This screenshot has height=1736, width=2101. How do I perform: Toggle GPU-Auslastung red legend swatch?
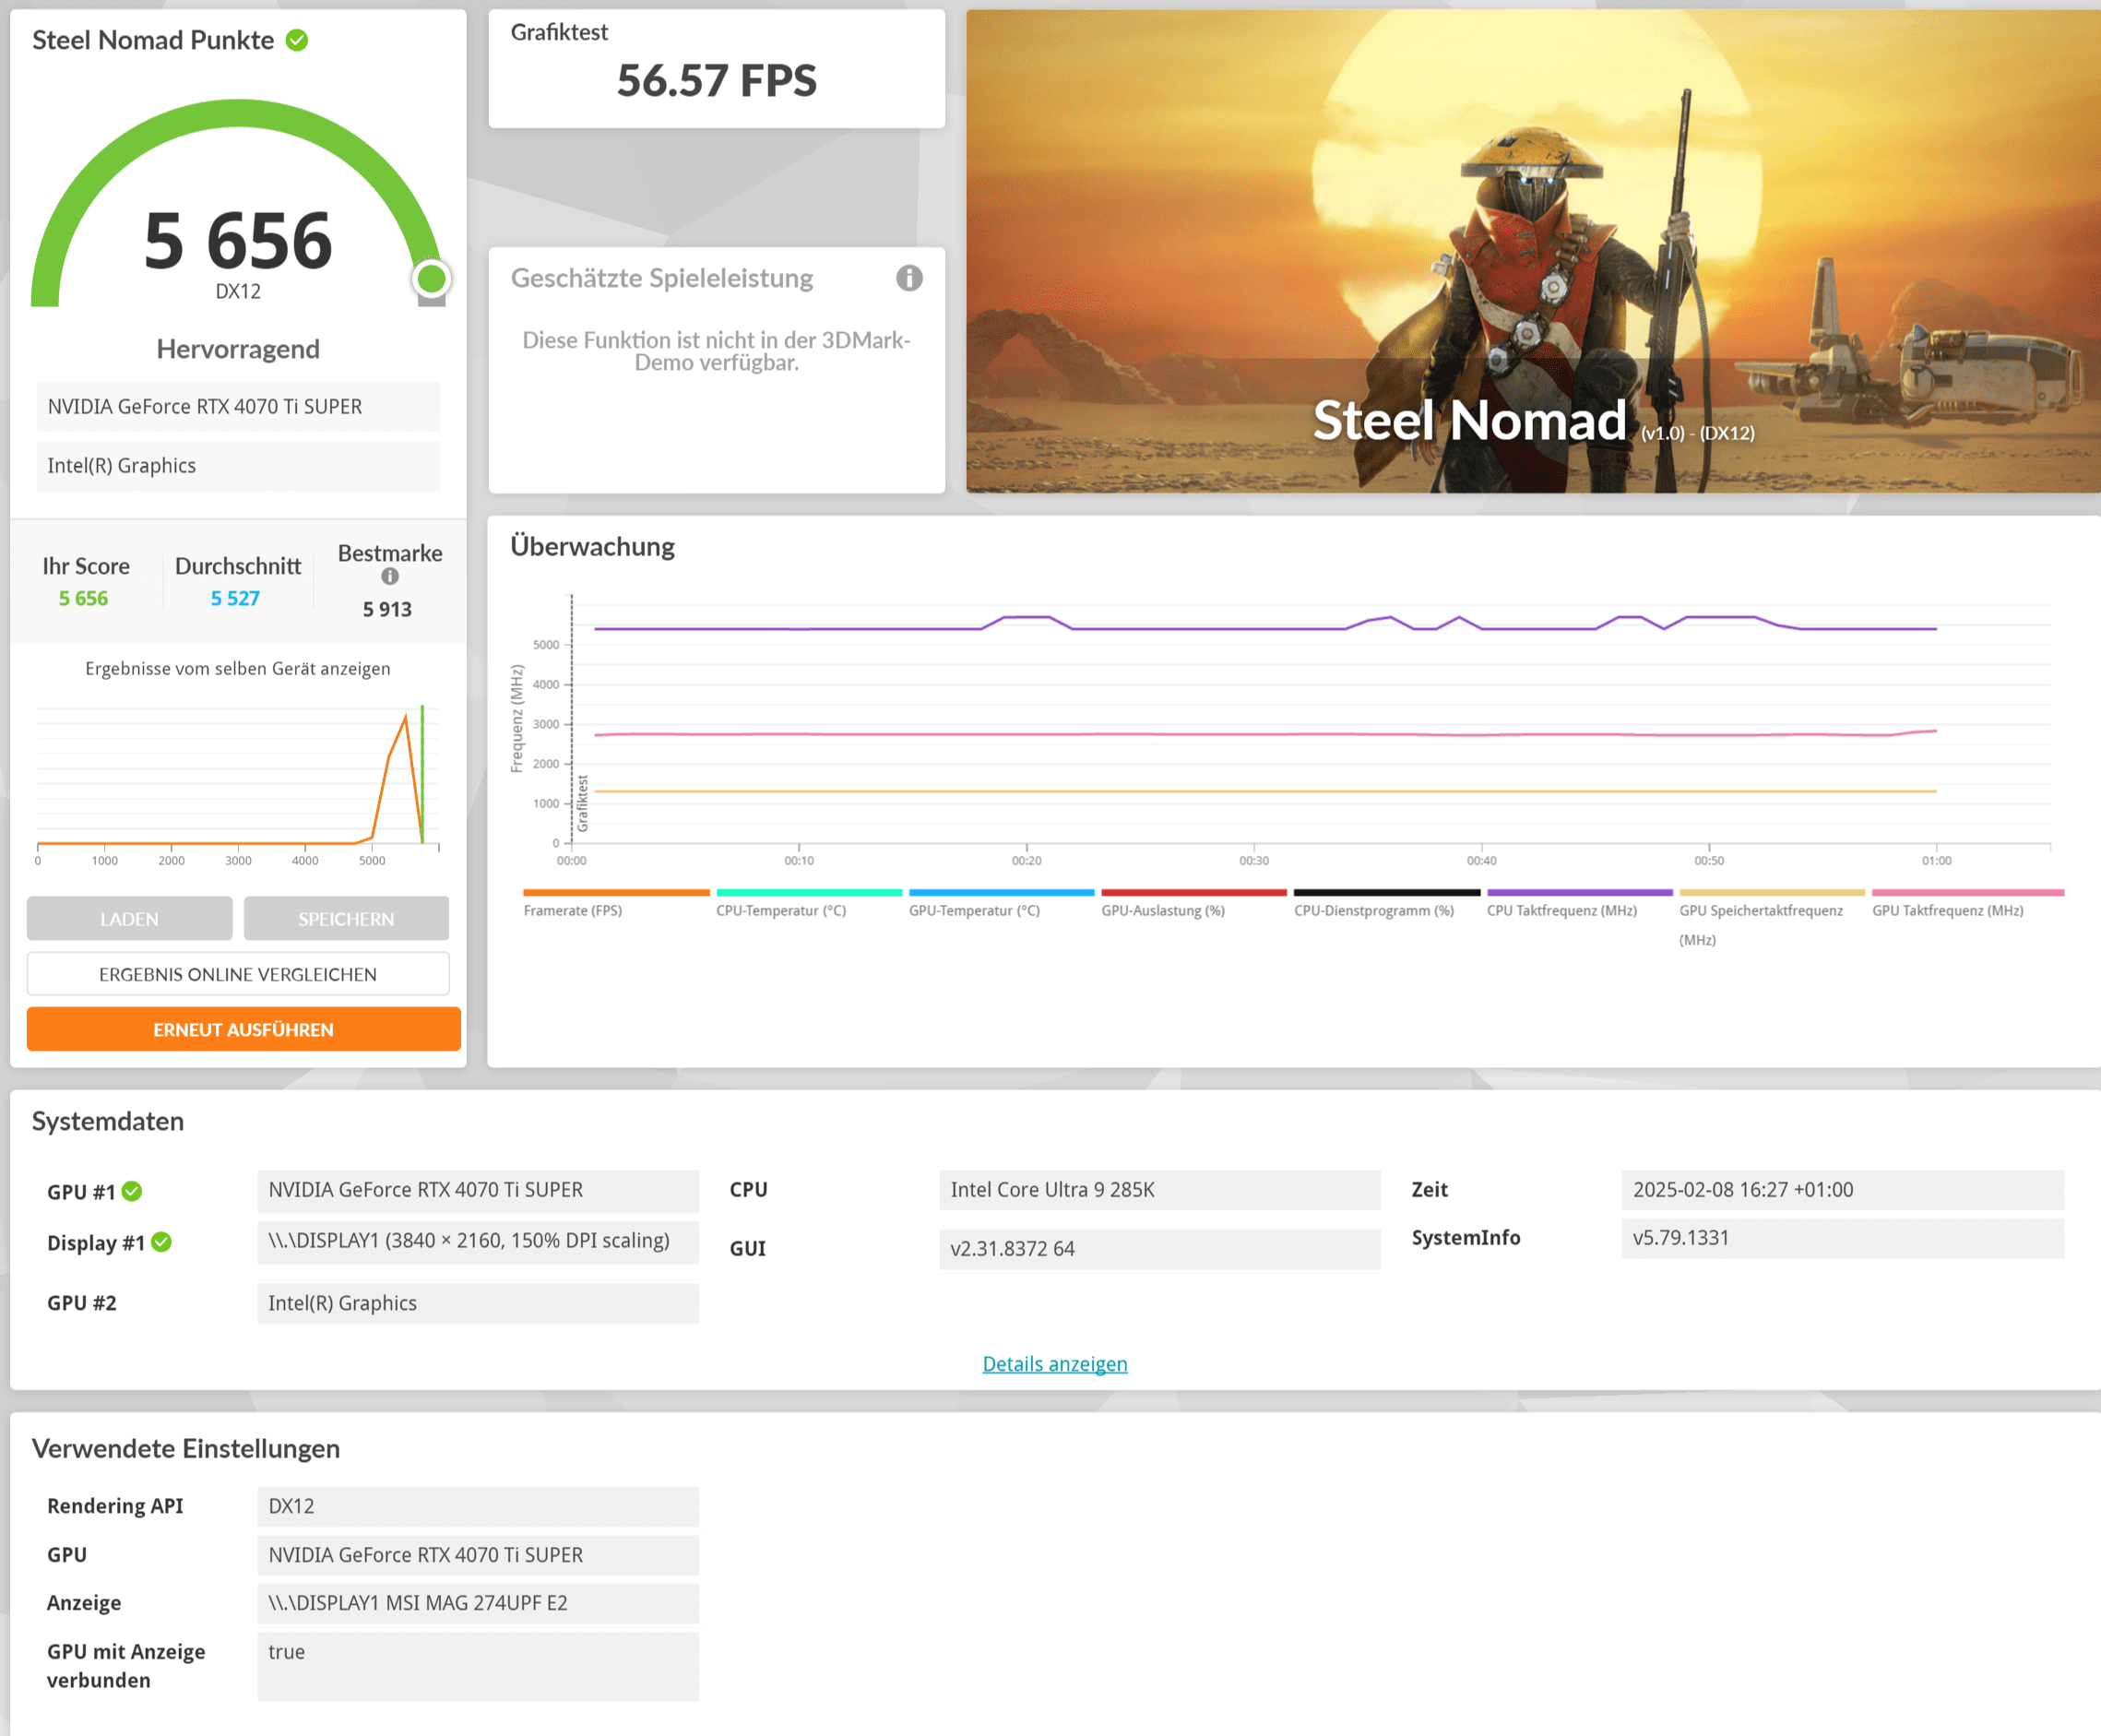[x=1193, y=893]
